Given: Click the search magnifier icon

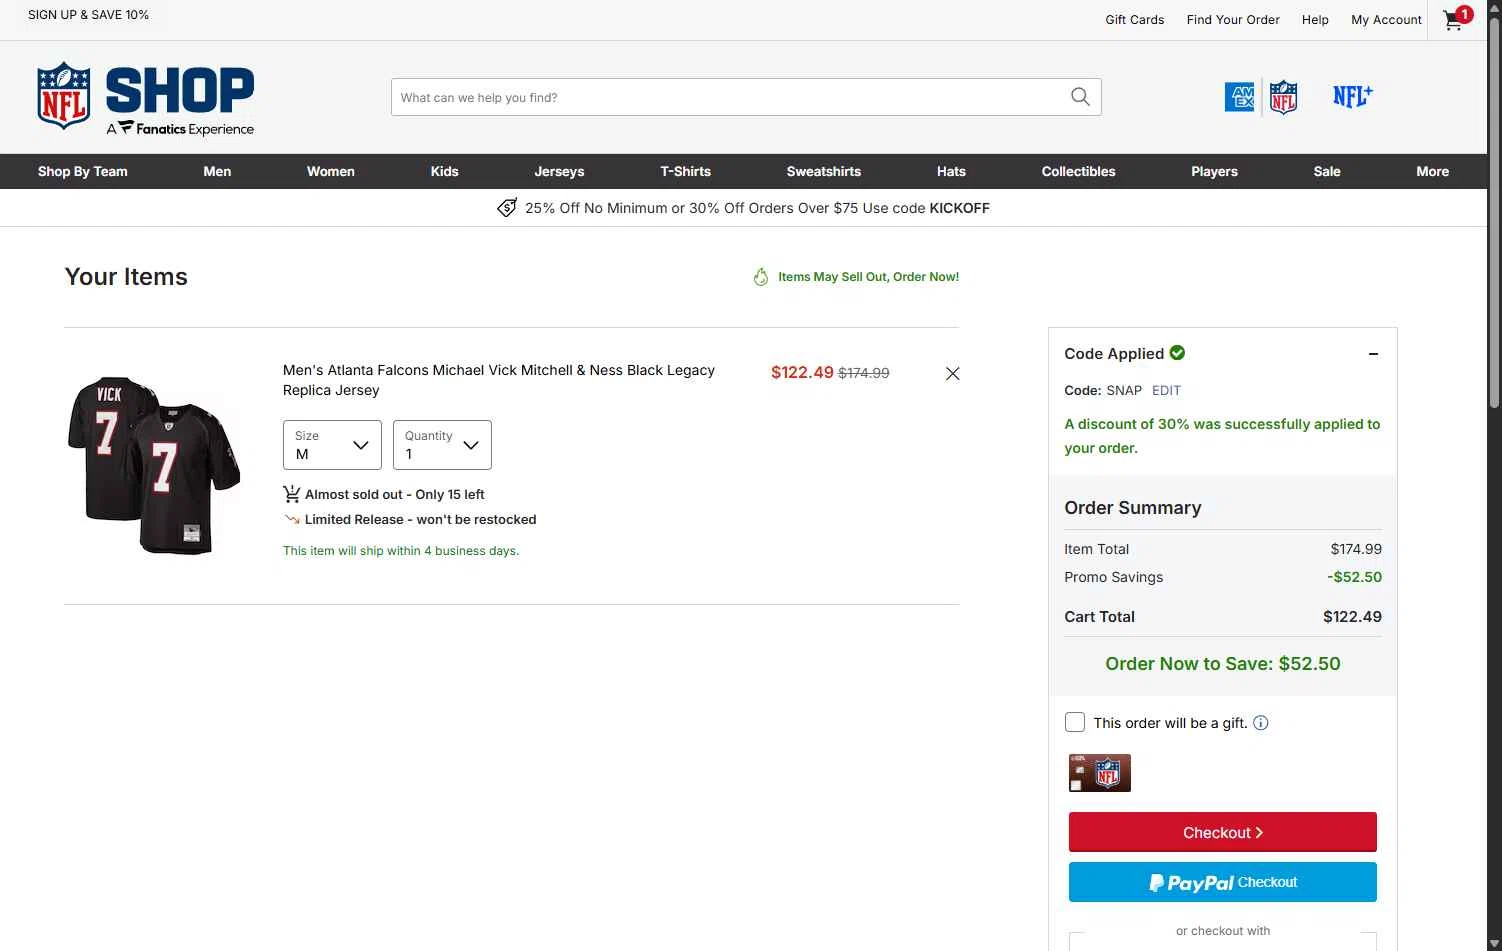Looking at the screenshot, I should click(x=1080, y=97).
